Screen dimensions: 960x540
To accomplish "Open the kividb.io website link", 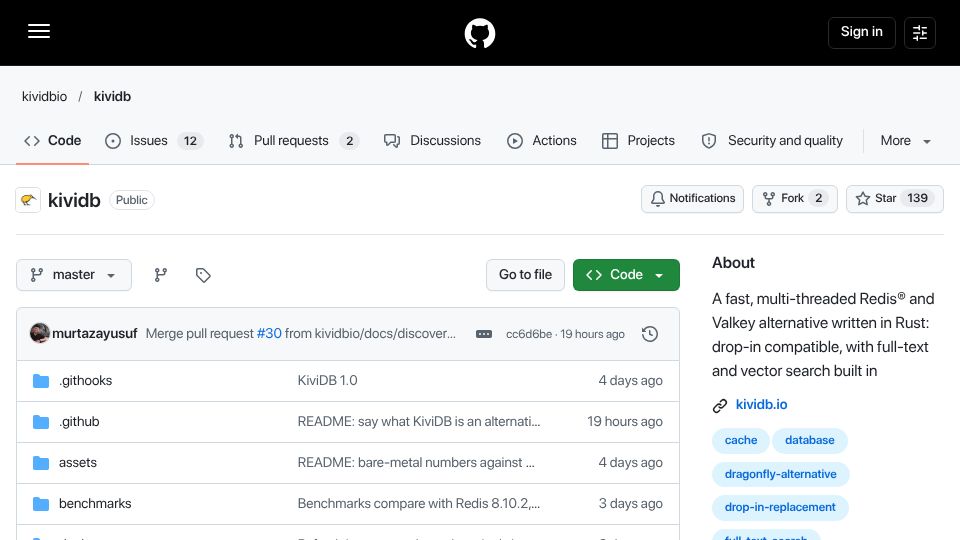I will click(x=762, y=405).
